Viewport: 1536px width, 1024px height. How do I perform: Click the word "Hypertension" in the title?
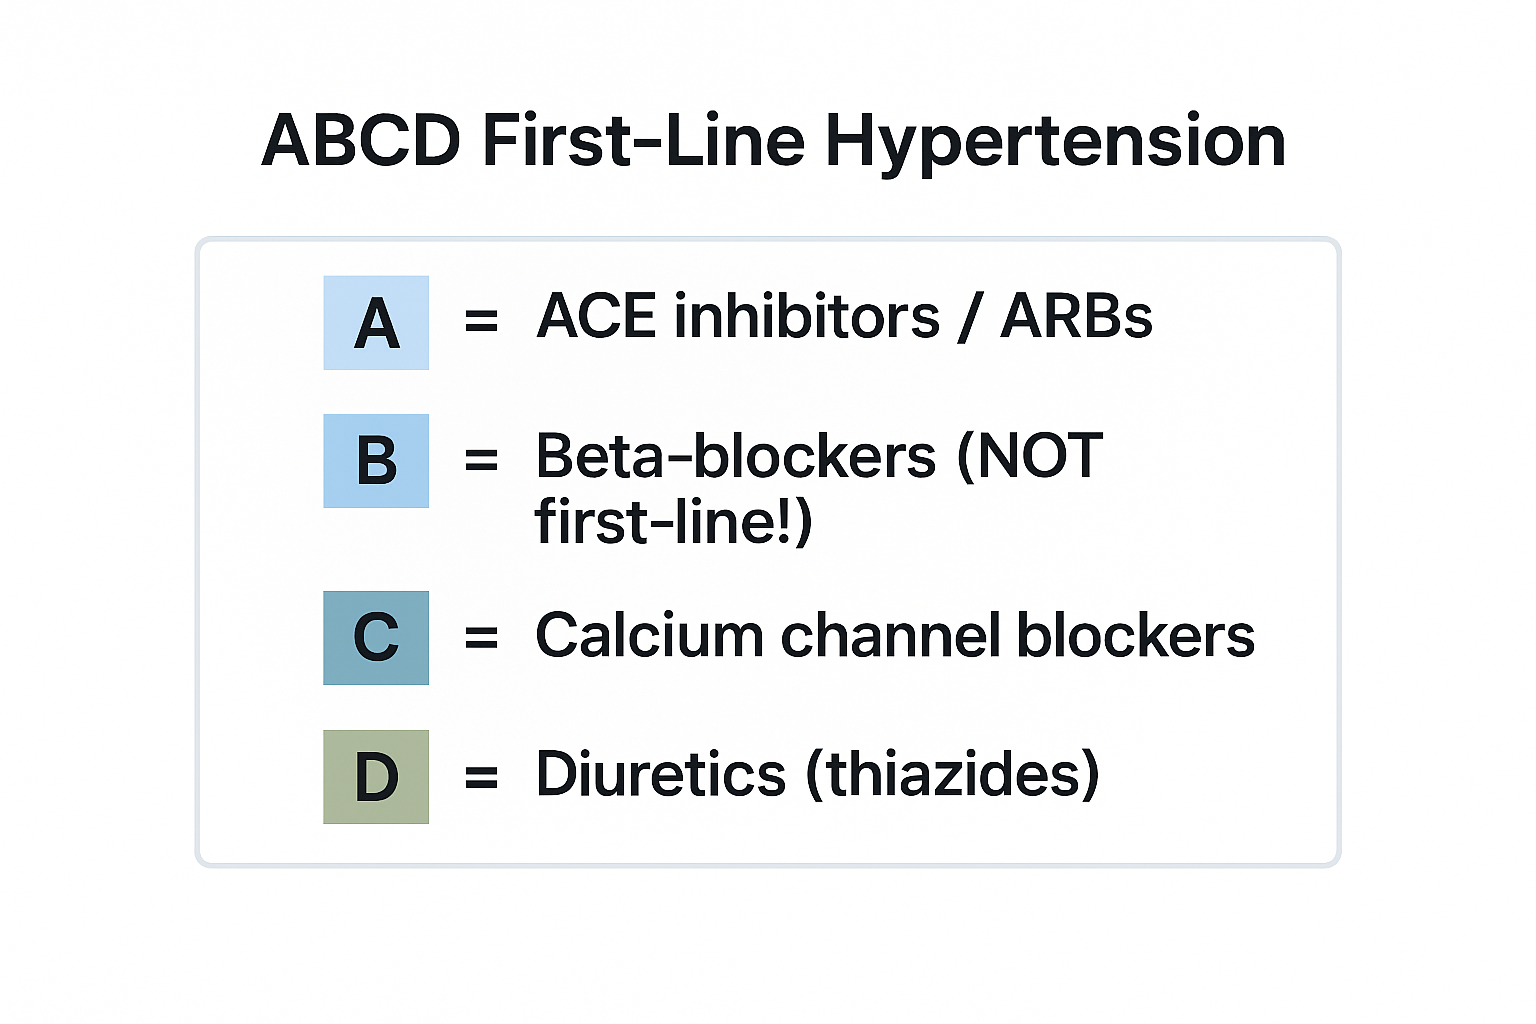click(1055, 142)
